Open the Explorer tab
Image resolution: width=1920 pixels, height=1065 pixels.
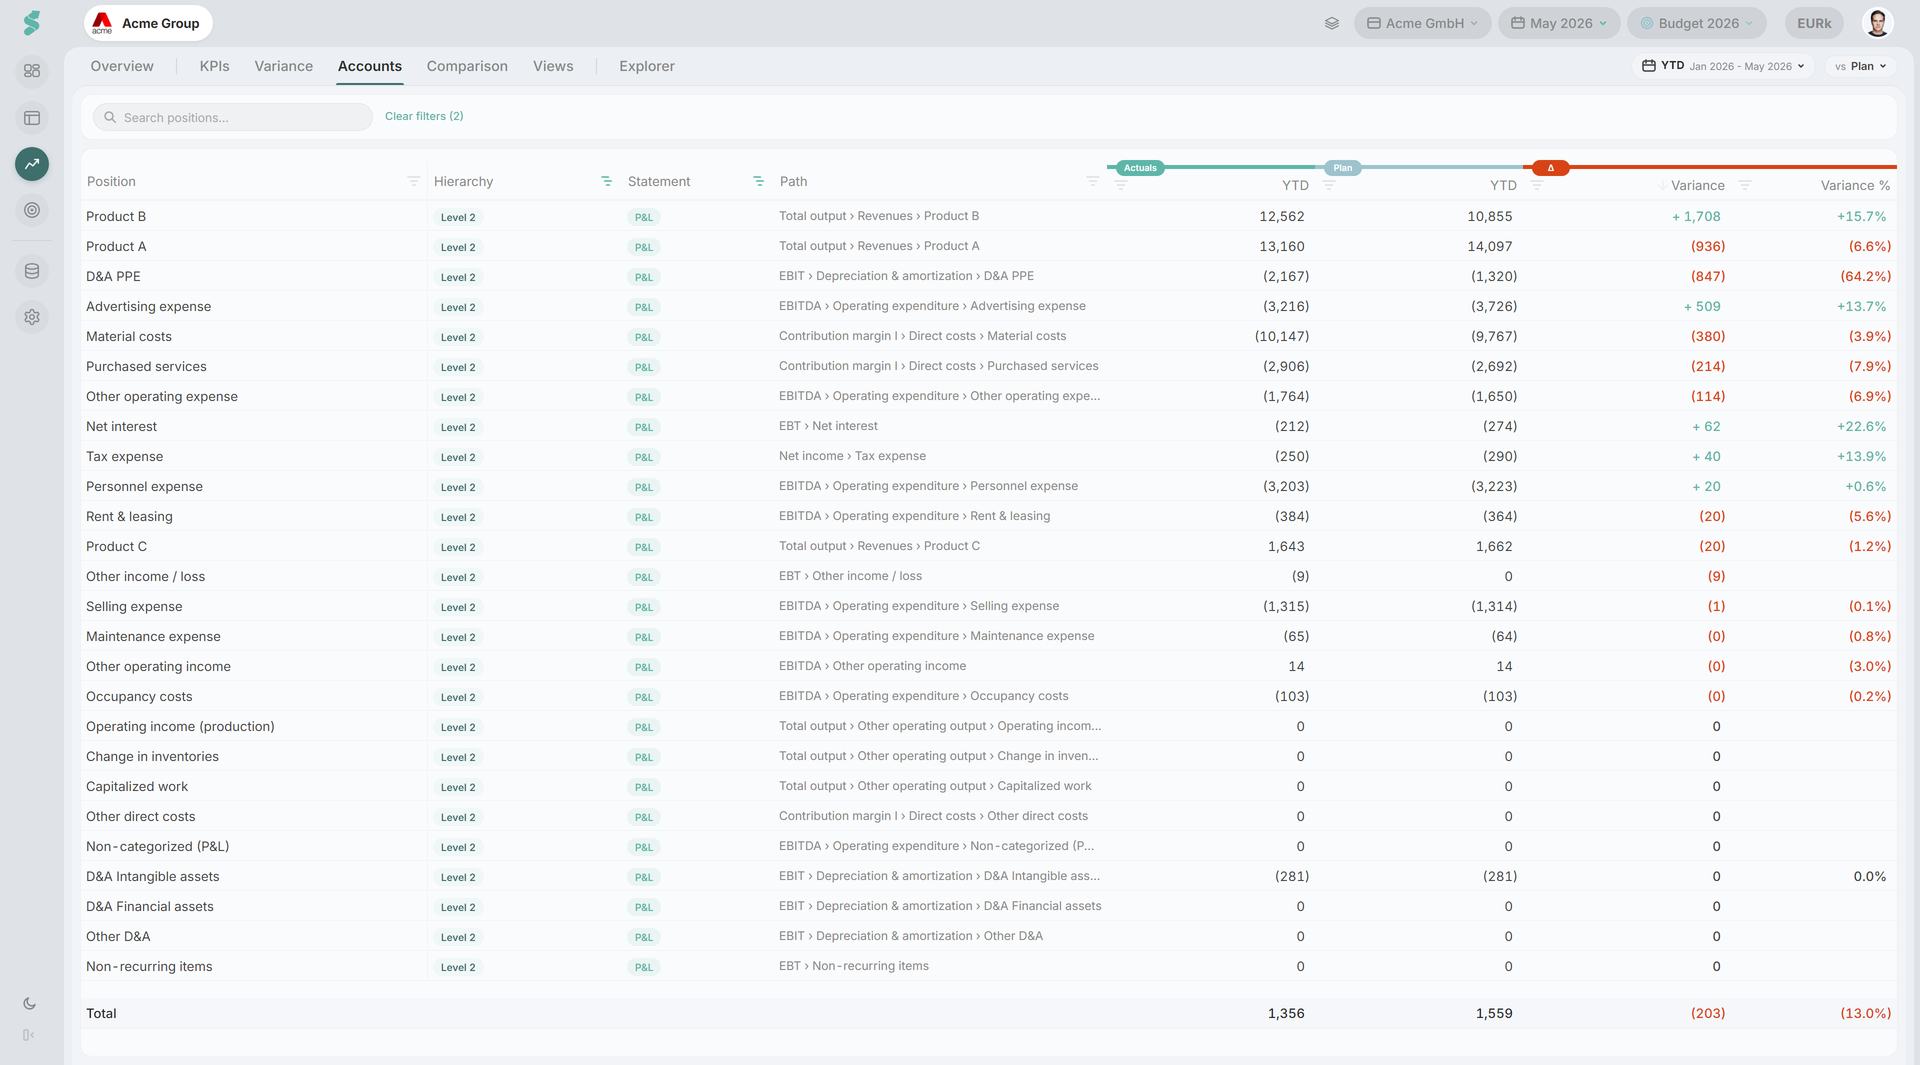coord(646,66)
